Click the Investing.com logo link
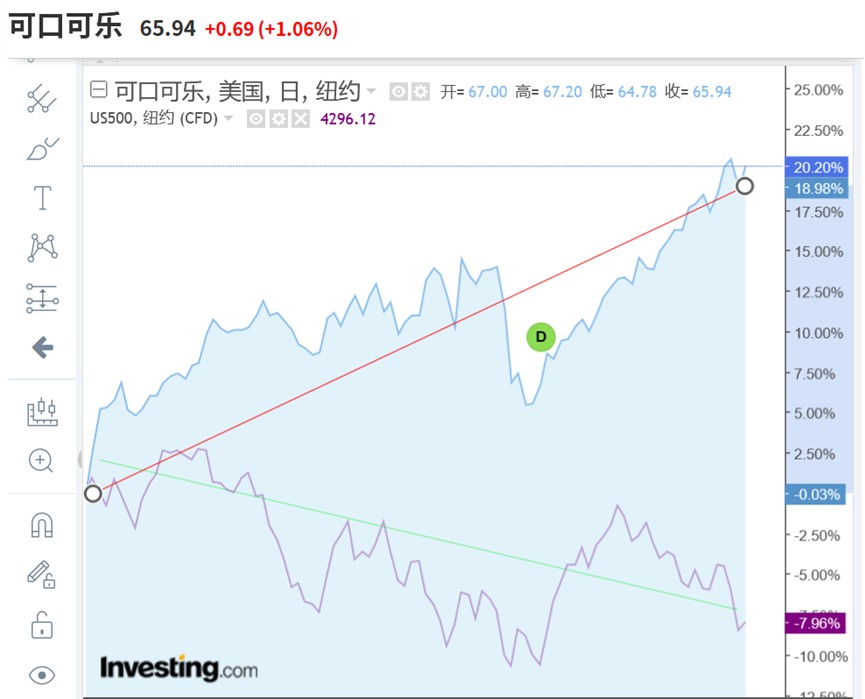 (178, 667)
